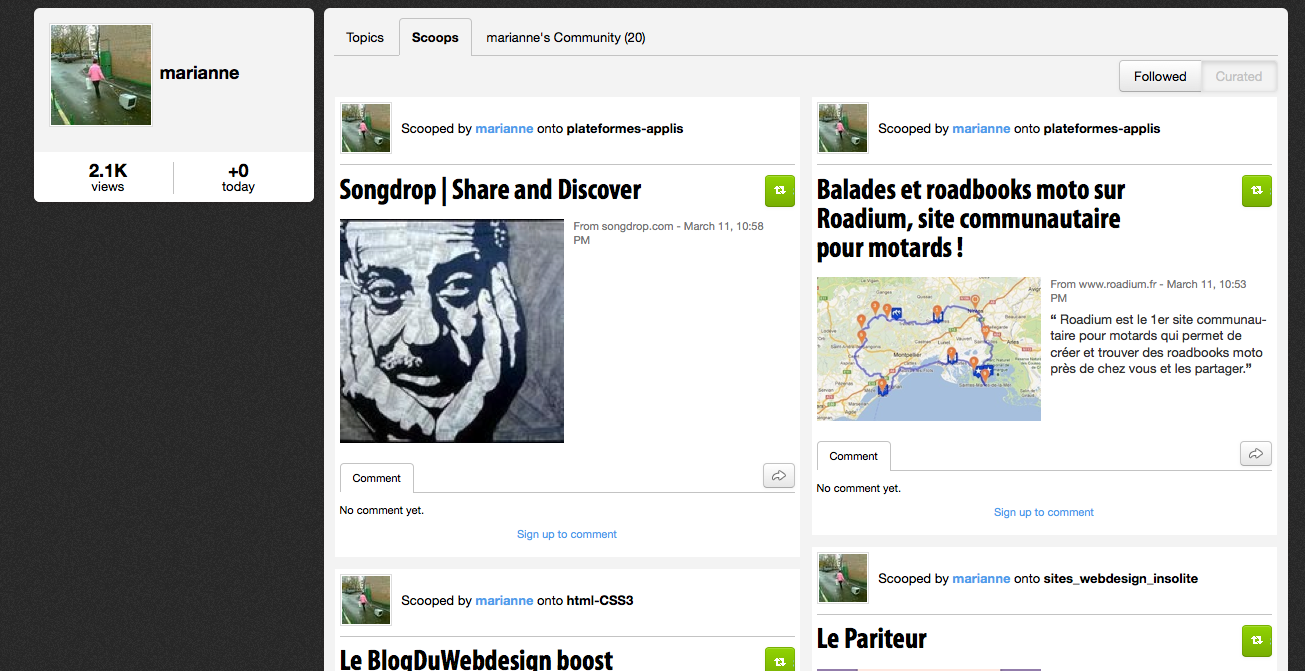Click No comment yet under the Roadium post
Image resolution: width=1305 pixels, height=671 pixels.
[858, 488]
